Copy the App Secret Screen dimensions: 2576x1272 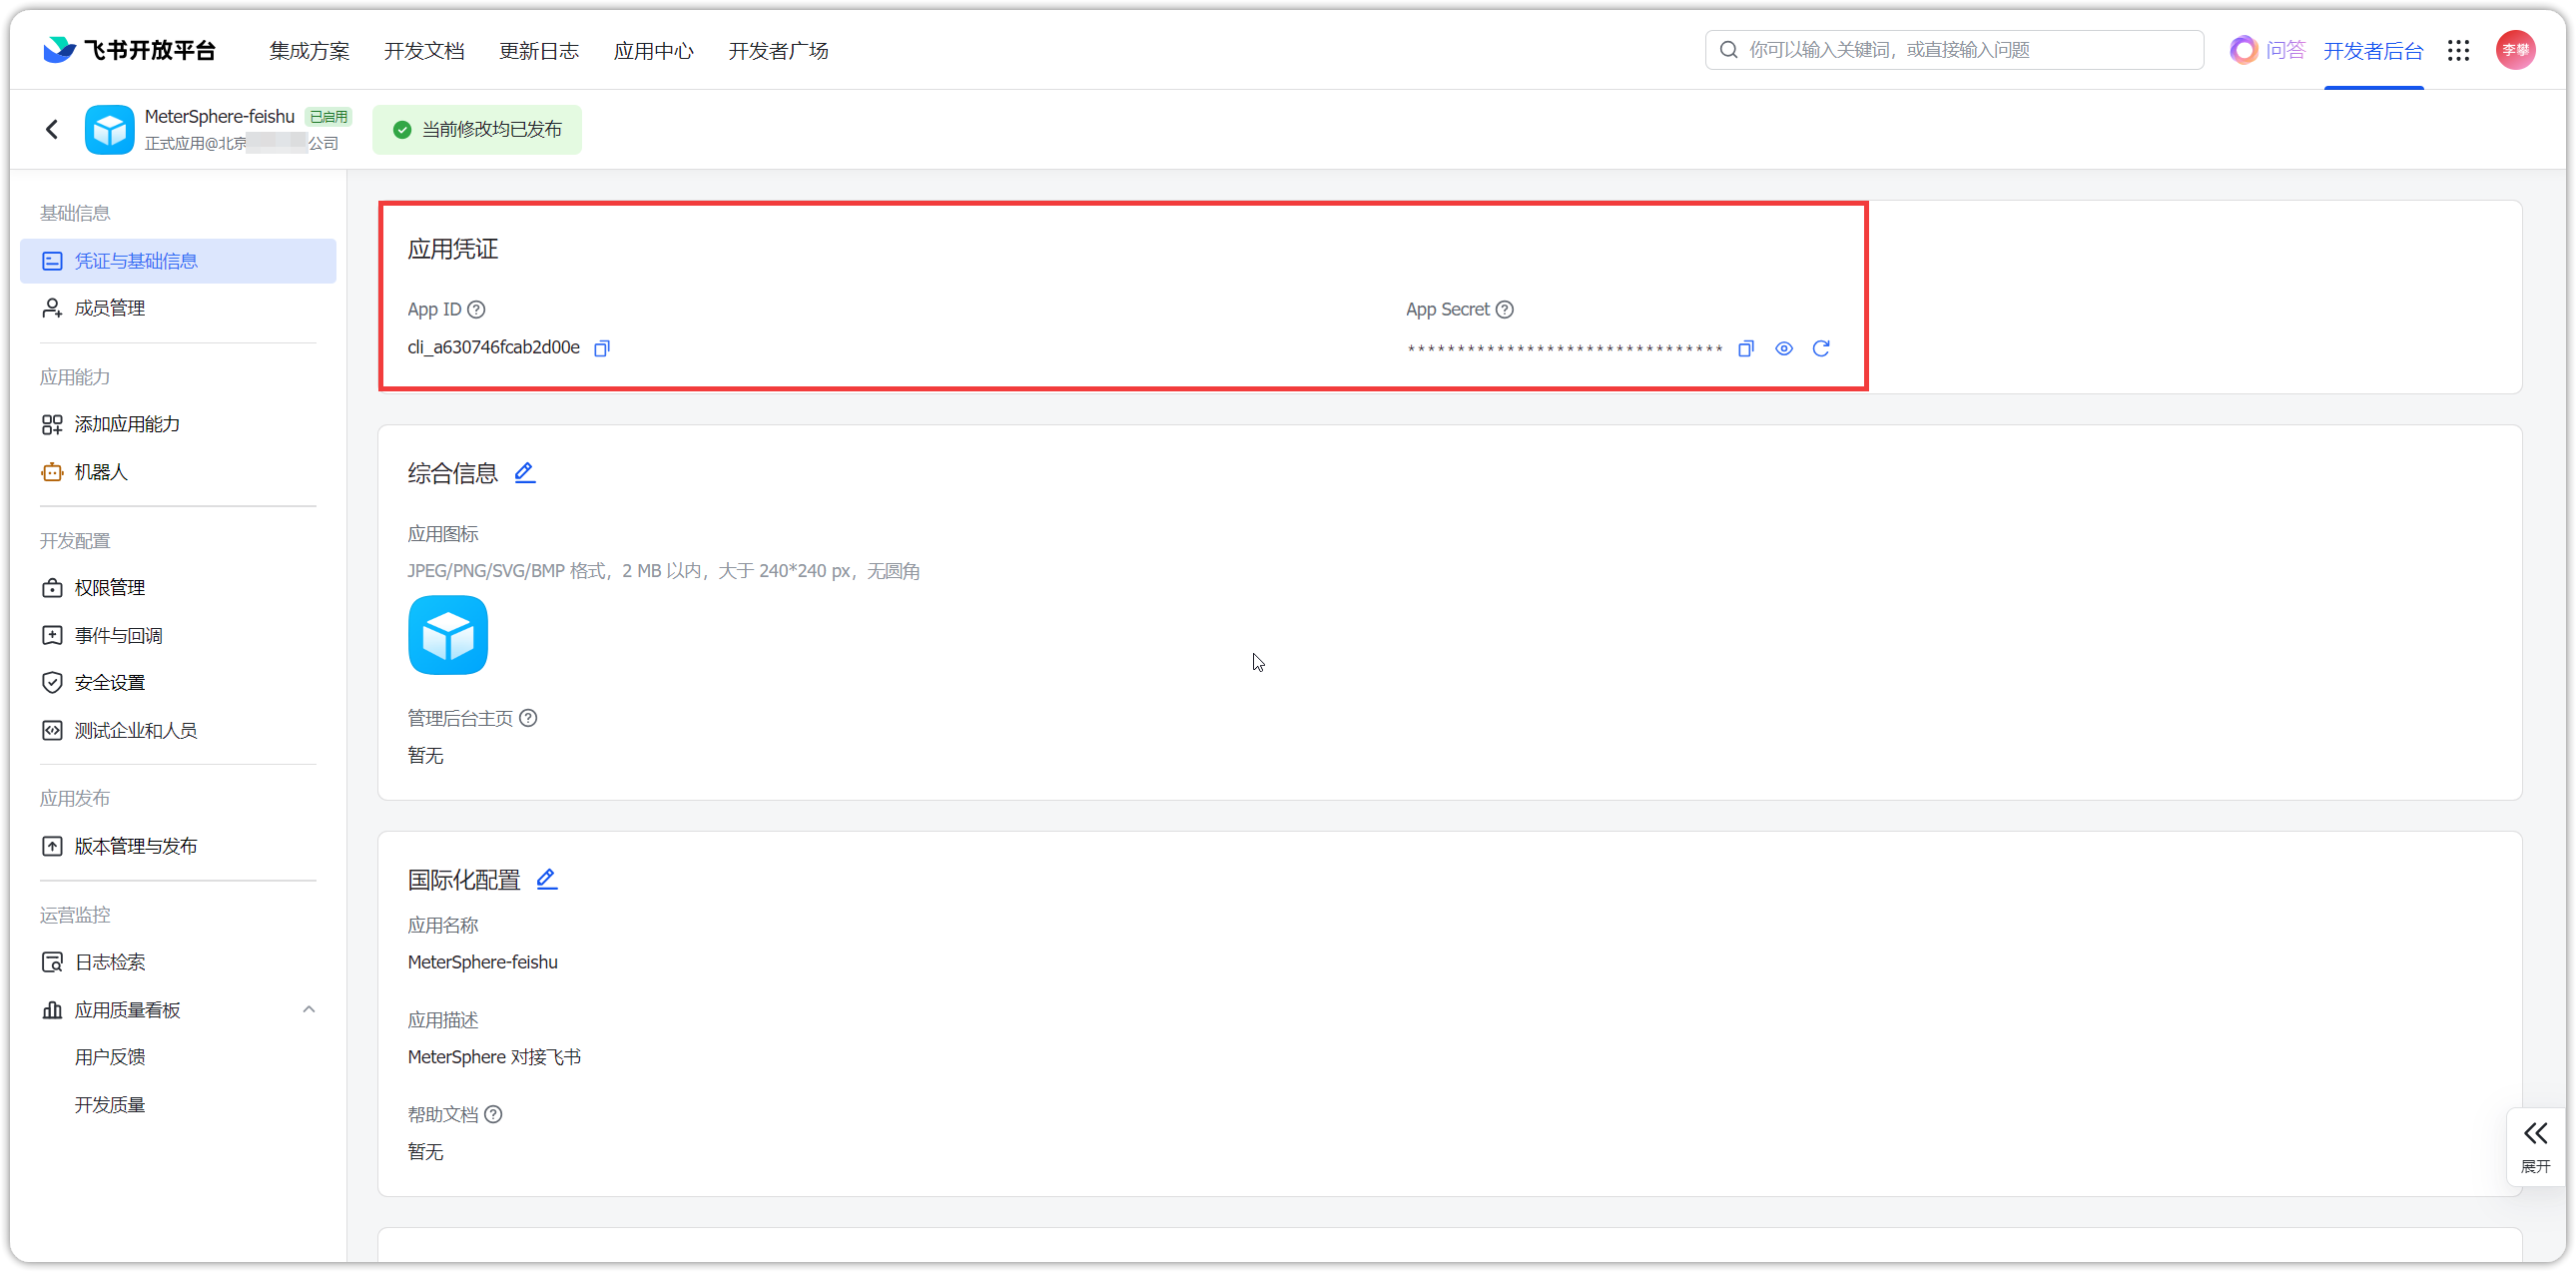pos(1746,348)
